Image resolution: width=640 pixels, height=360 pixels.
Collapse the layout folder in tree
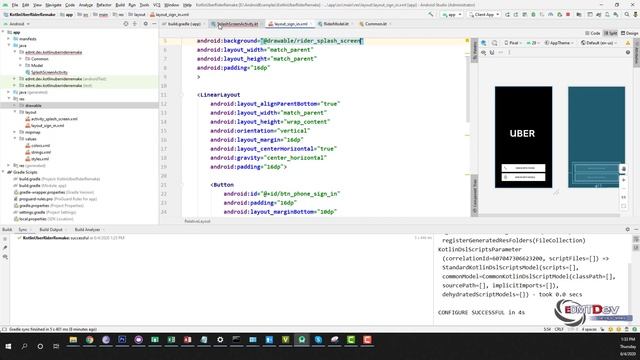coord(15,112)
